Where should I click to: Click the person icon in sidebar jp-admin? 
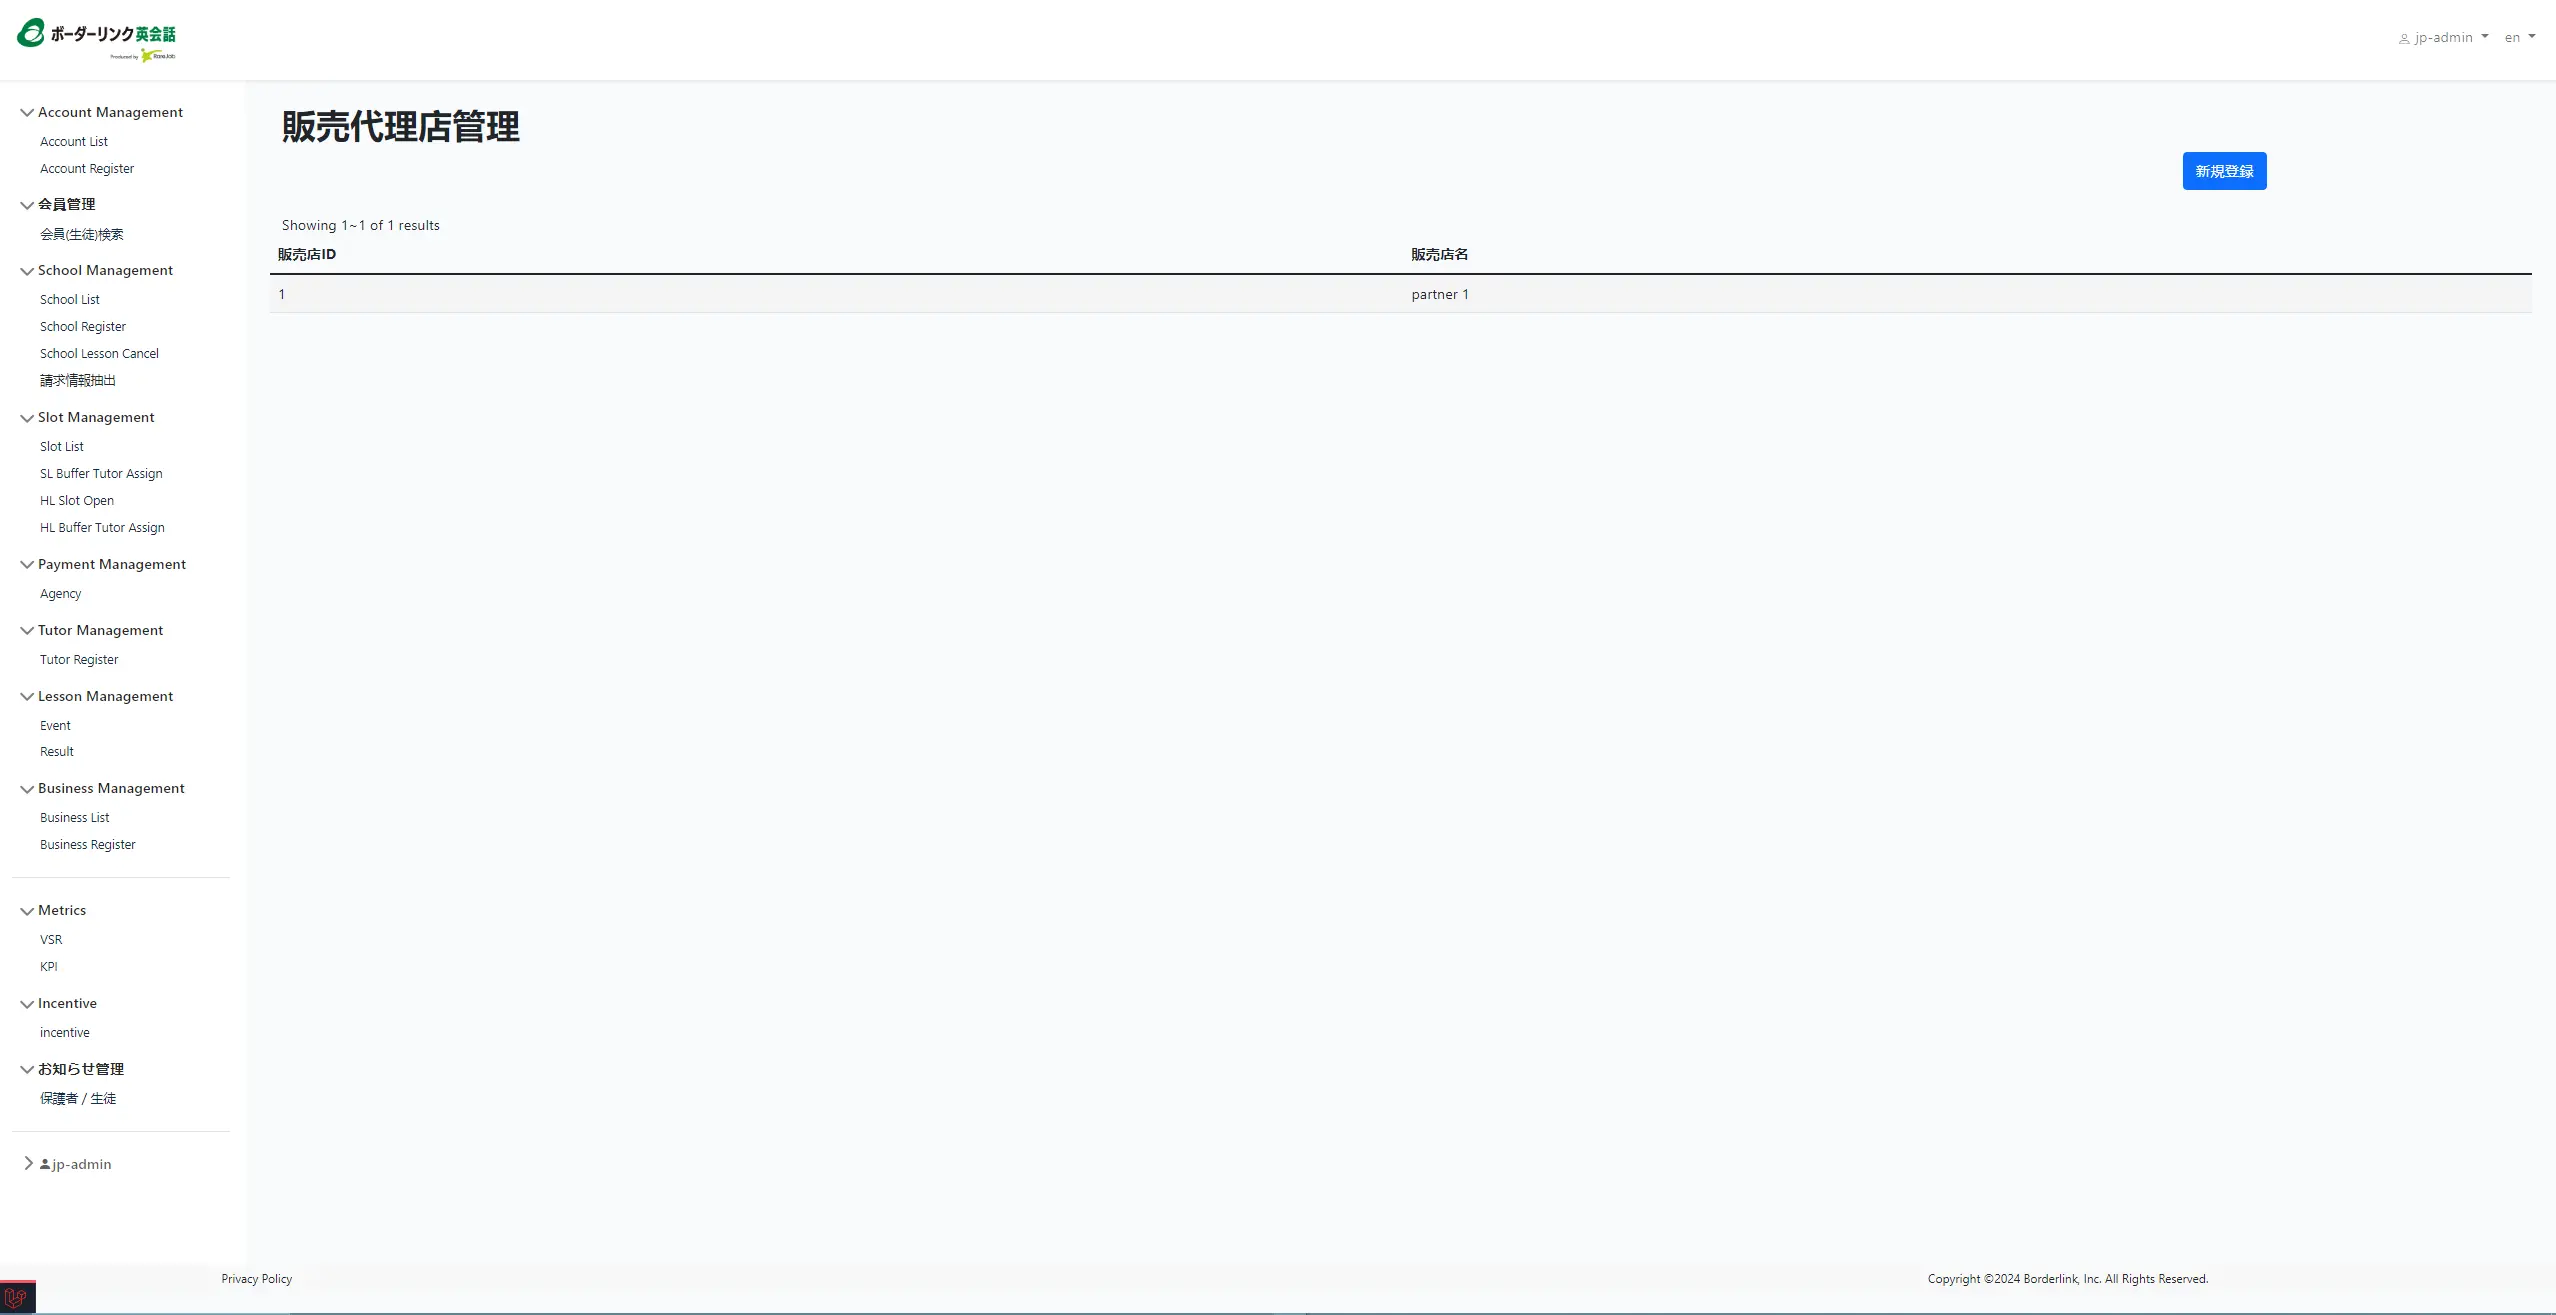click(x=45, y=1164)
